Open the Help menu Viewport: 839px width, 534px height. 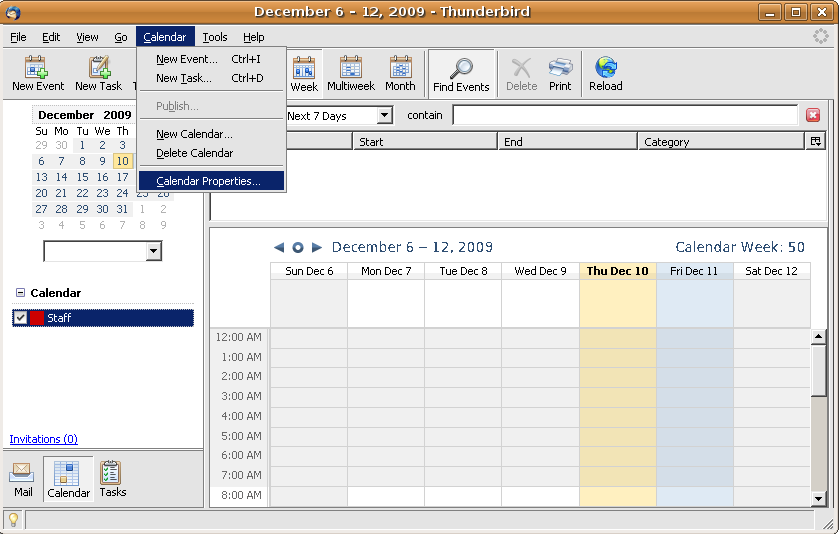pos(254,37)
